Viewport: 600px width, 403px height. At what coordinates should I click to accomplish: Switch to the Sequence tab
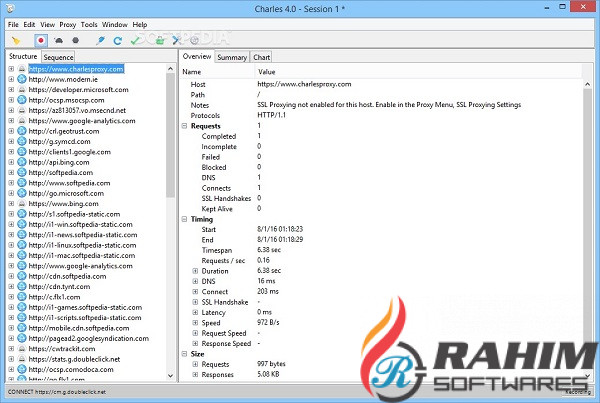coord(58,57)
